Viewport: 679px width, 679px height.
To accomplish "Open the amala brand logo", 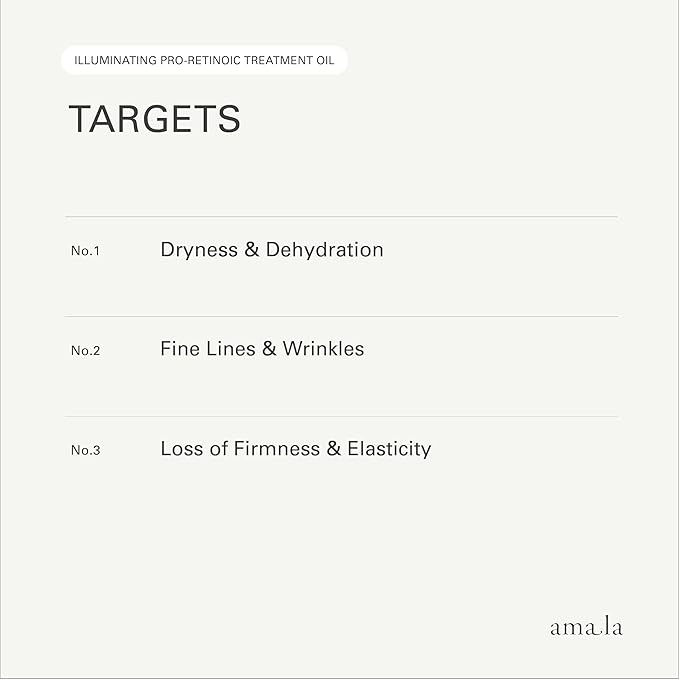I will 586,627.
